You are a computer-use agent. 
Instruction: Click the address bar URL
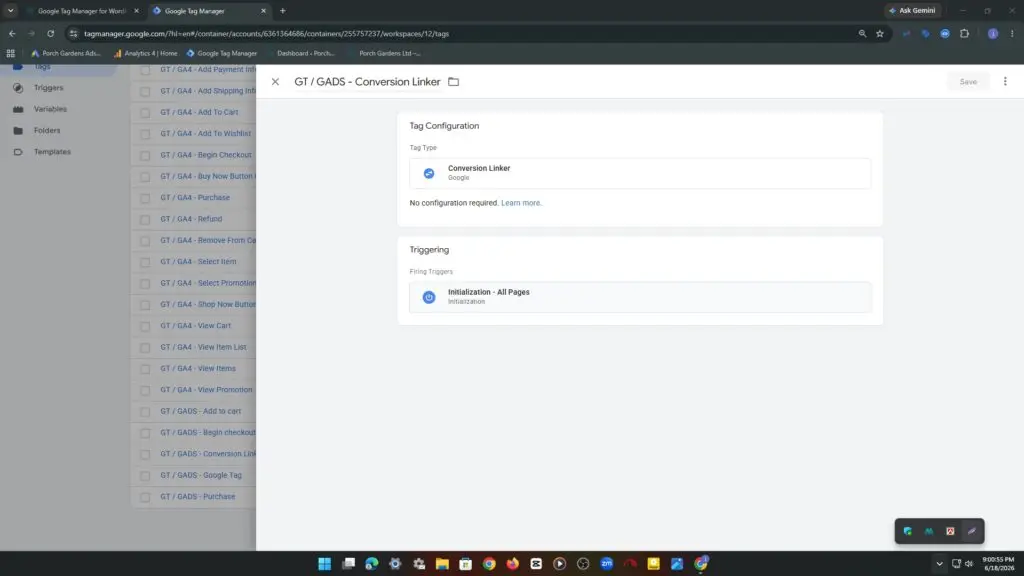[266, 34]
